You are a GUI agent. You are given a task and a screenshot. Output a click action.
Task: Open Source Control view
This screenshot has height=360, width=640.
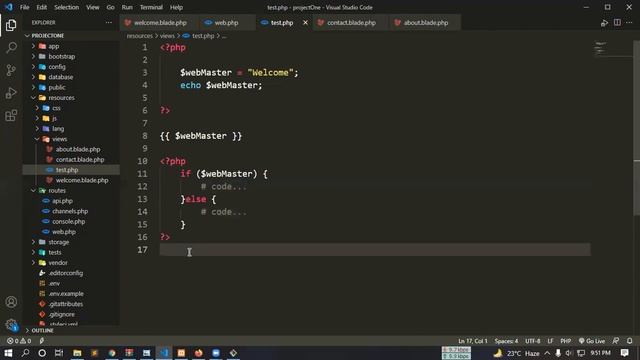pyautogui.click(x=11, y=70)
